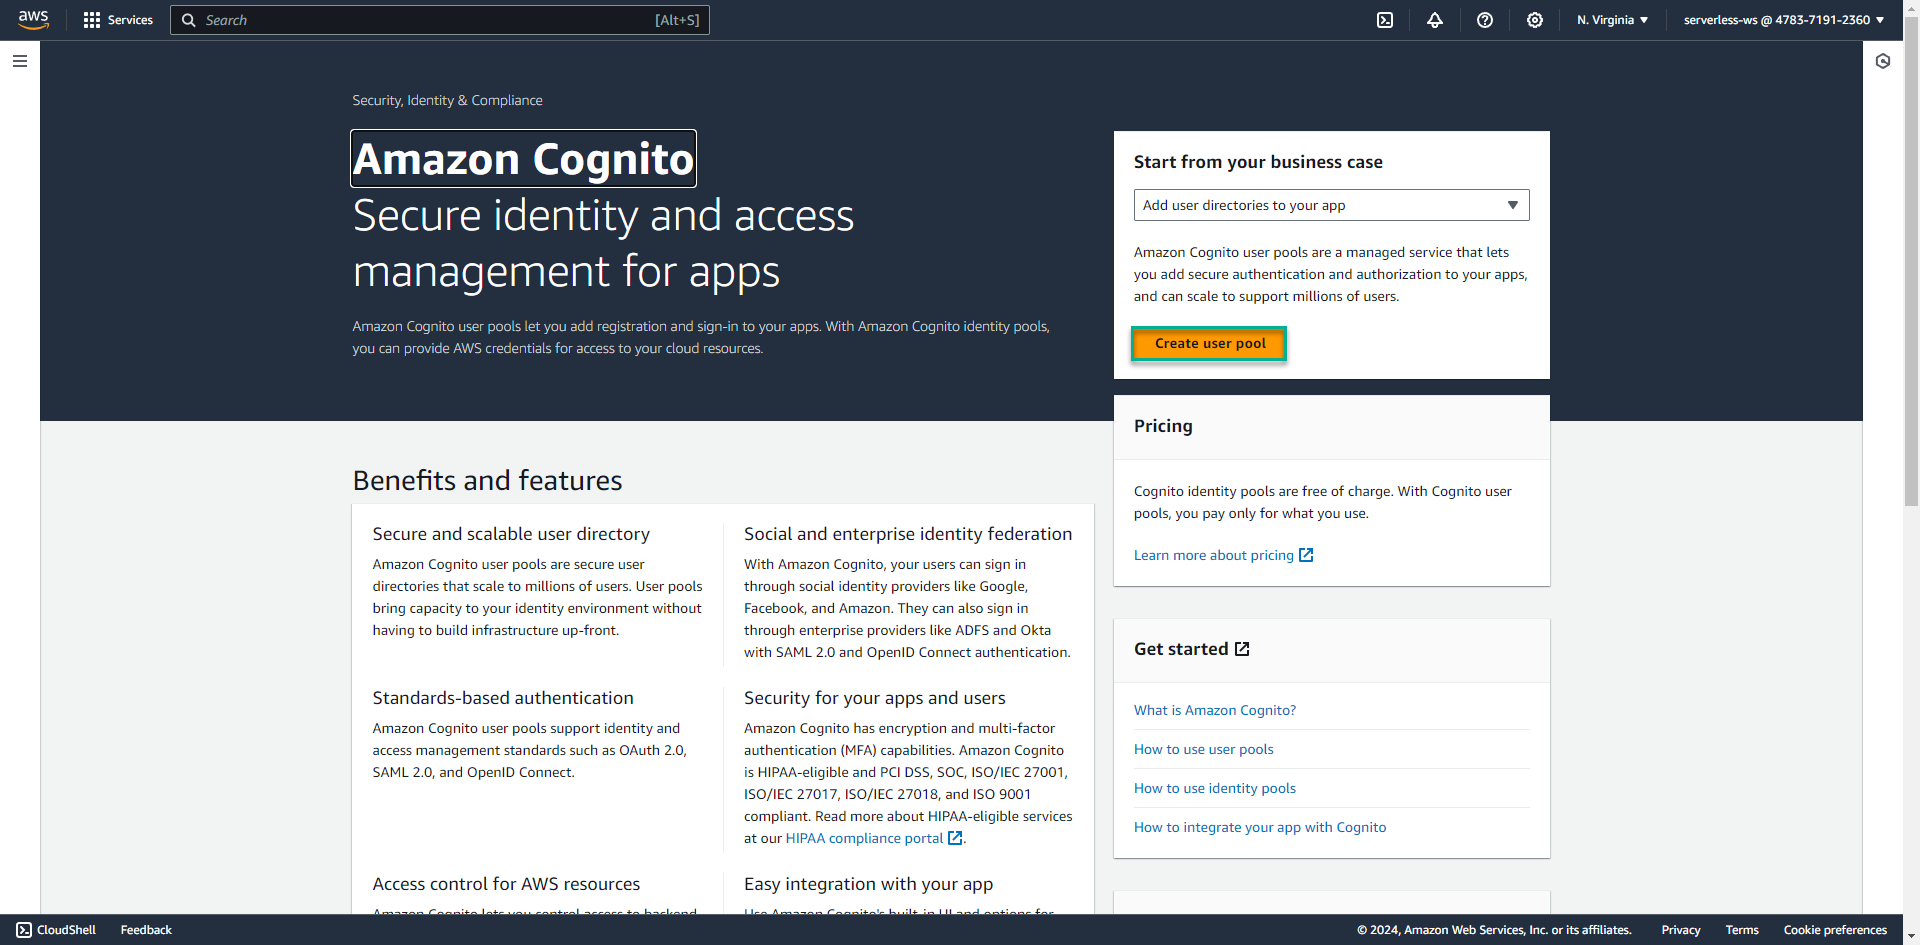Open the serverless-ws account menu
This screenshot has width=1920, height=945.
(1784, 20)
